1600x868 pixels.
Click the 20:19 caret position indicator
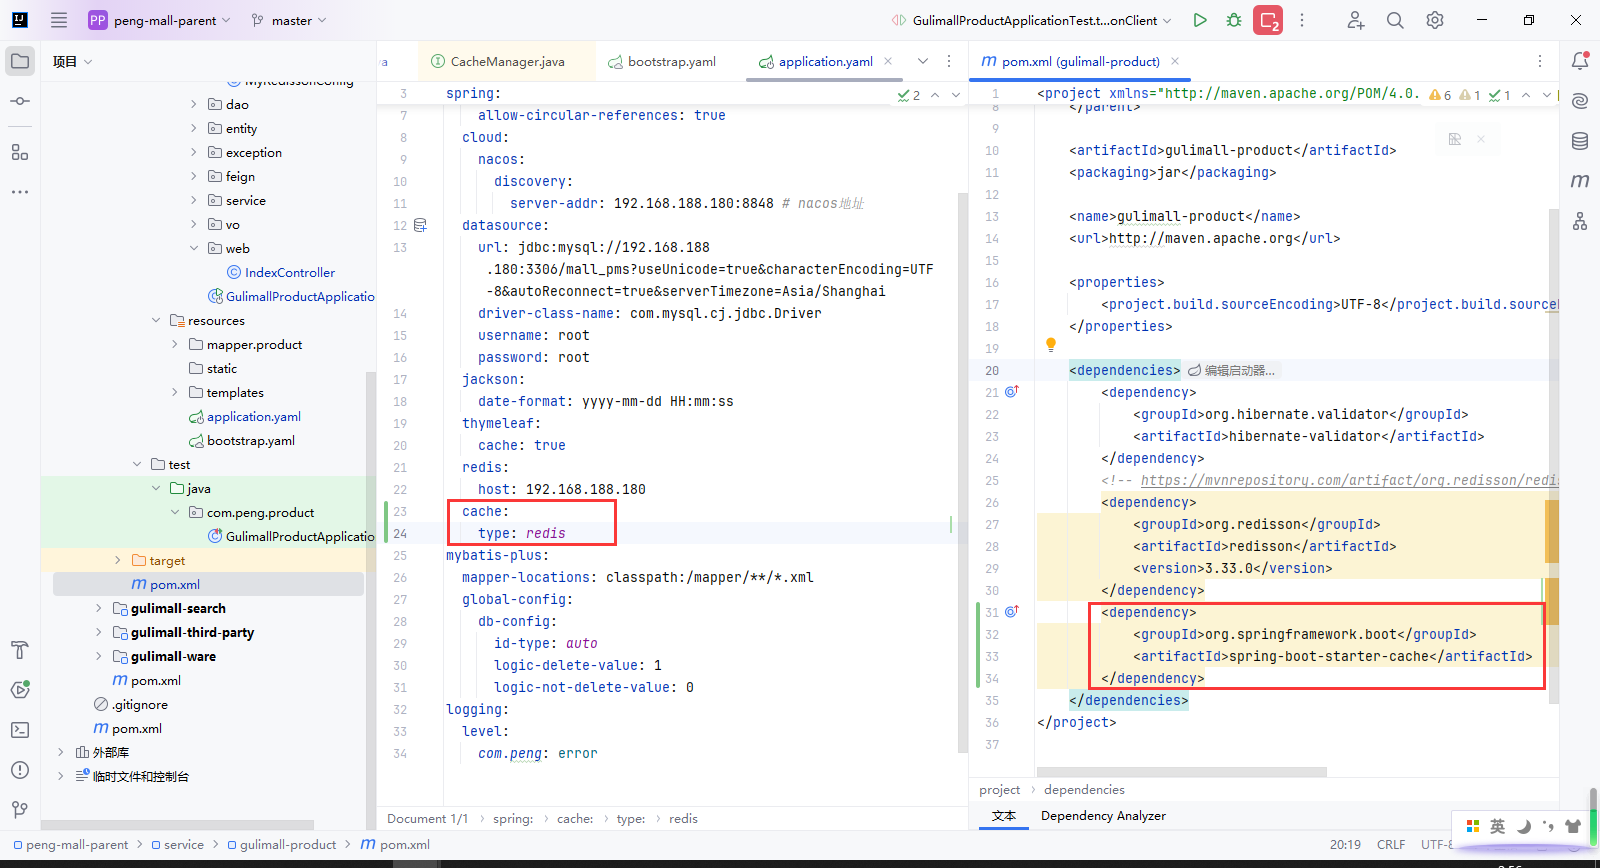[x=1345, y=845]
